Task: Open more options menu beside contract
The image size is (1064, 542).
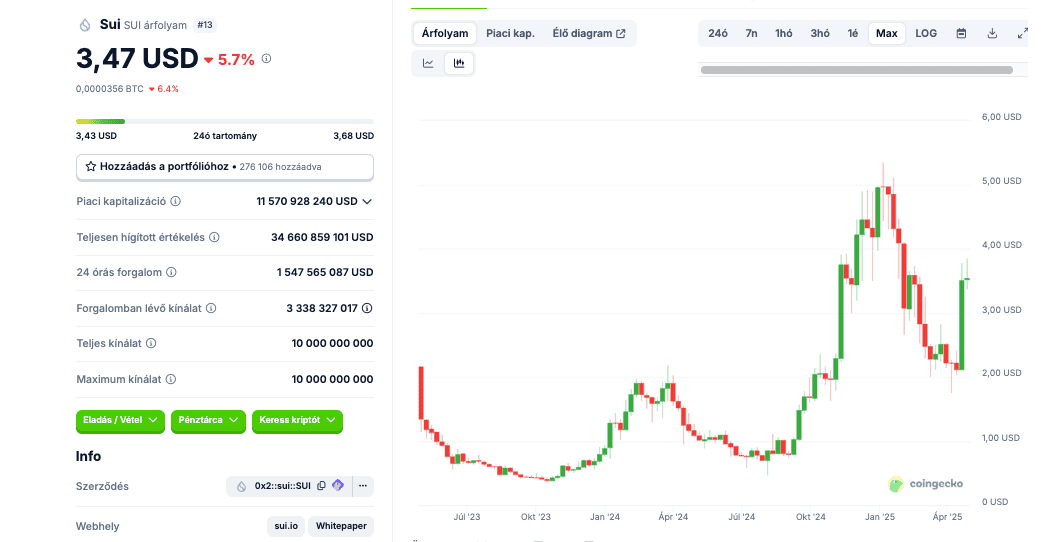Action: 363,486
